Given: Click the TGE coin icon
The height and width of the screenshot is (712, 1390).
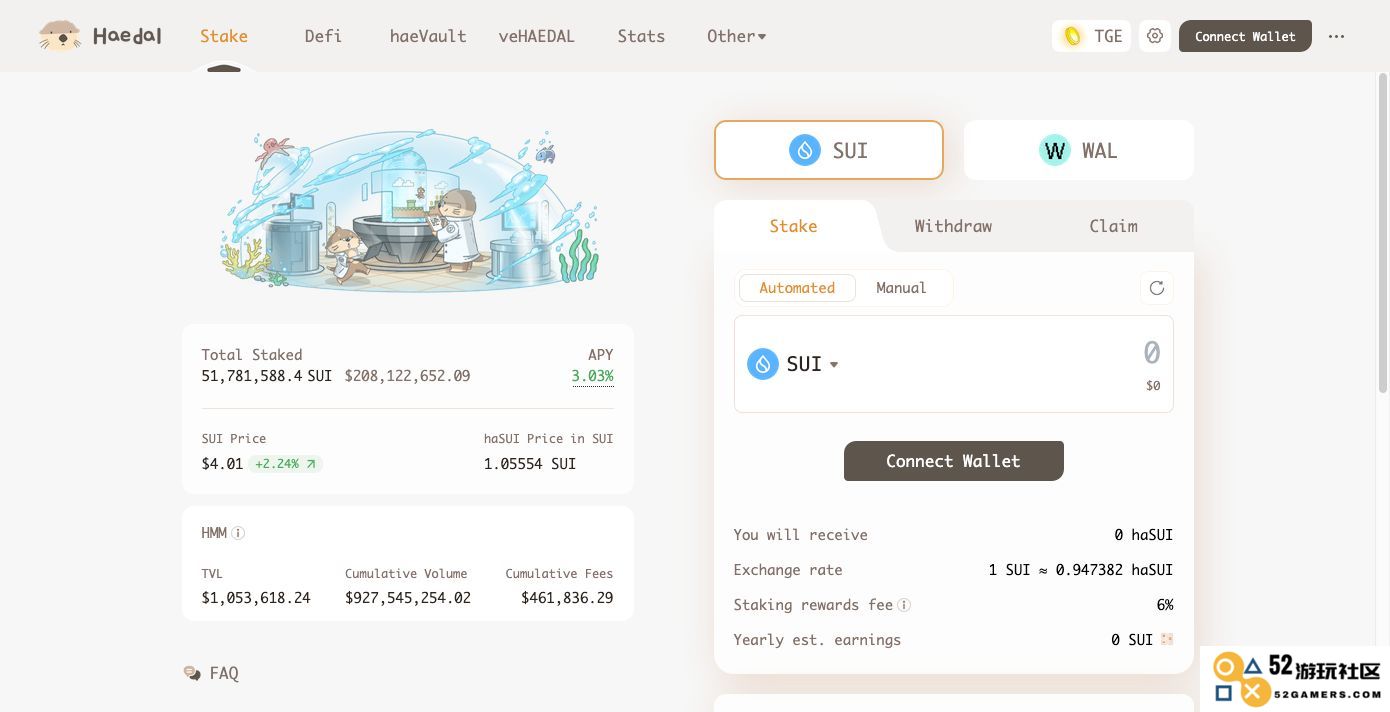Looking at the screenshot, I should click(1073, 36).
